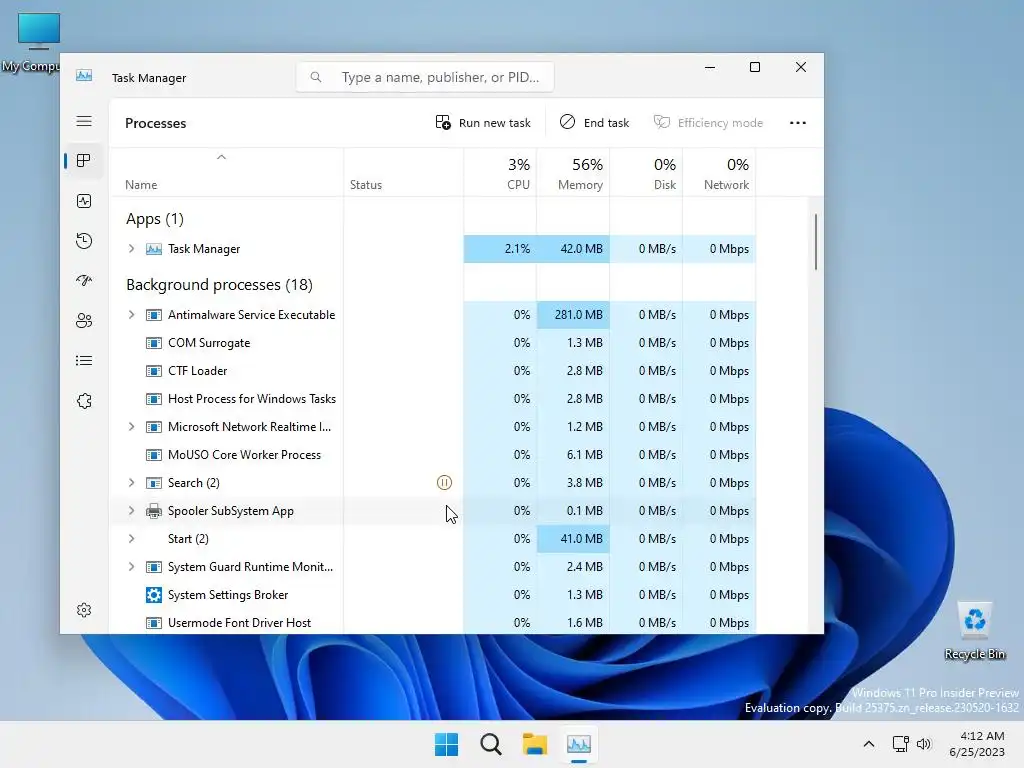1024x768 pixels.
Task: Click the System Settings Broker gear icon
Action: click(x=153, y=595)
